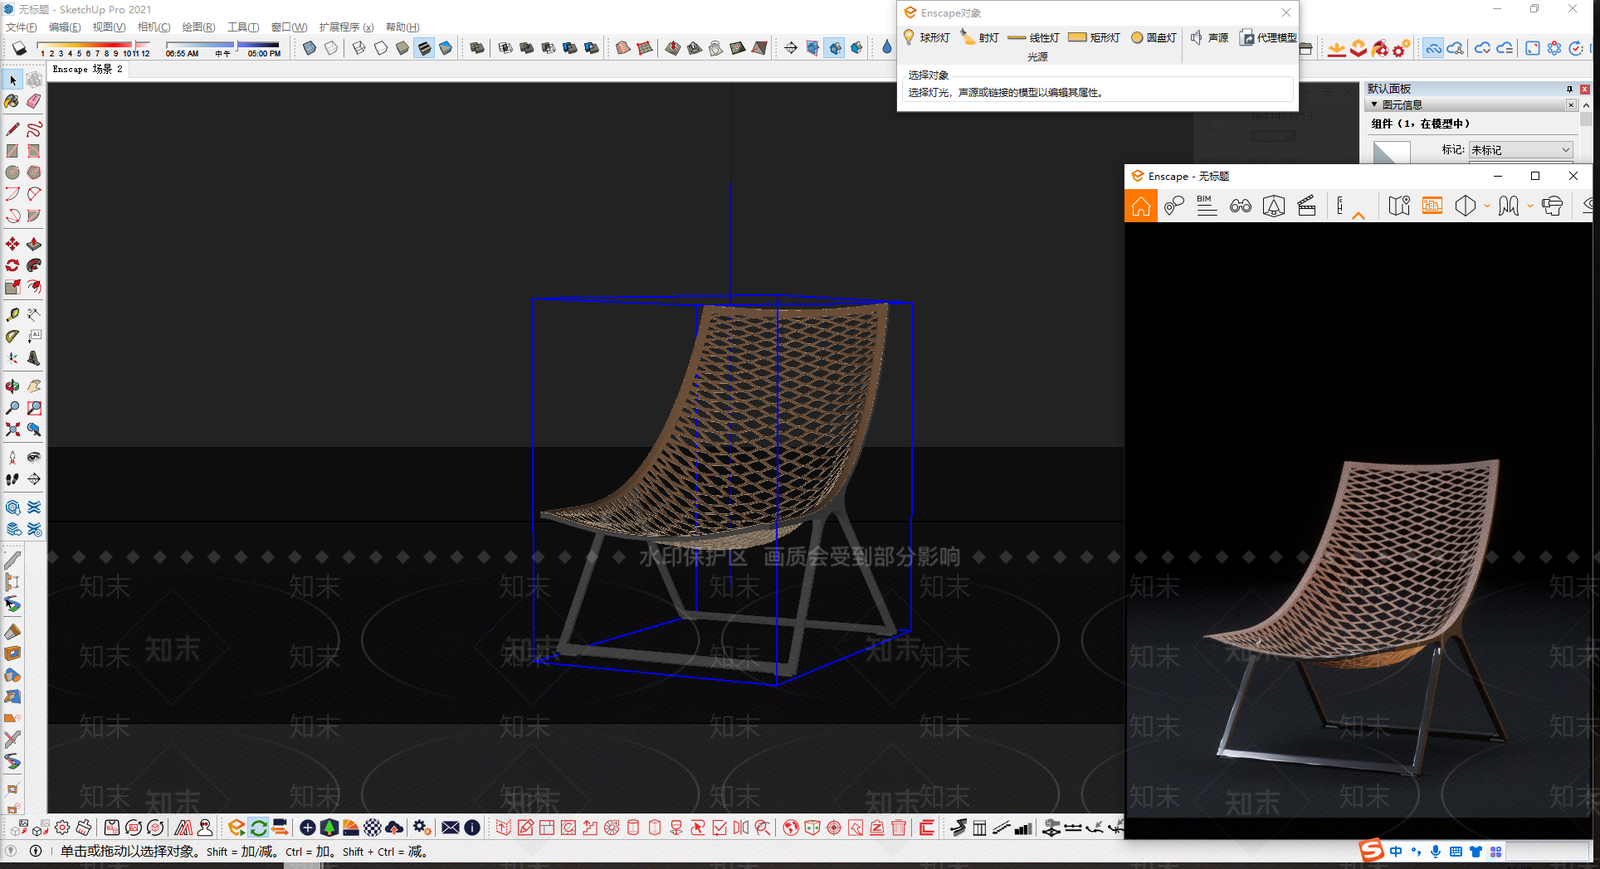
Task: Add a 射灯 spot light
Action: click(x=979, y=37)
